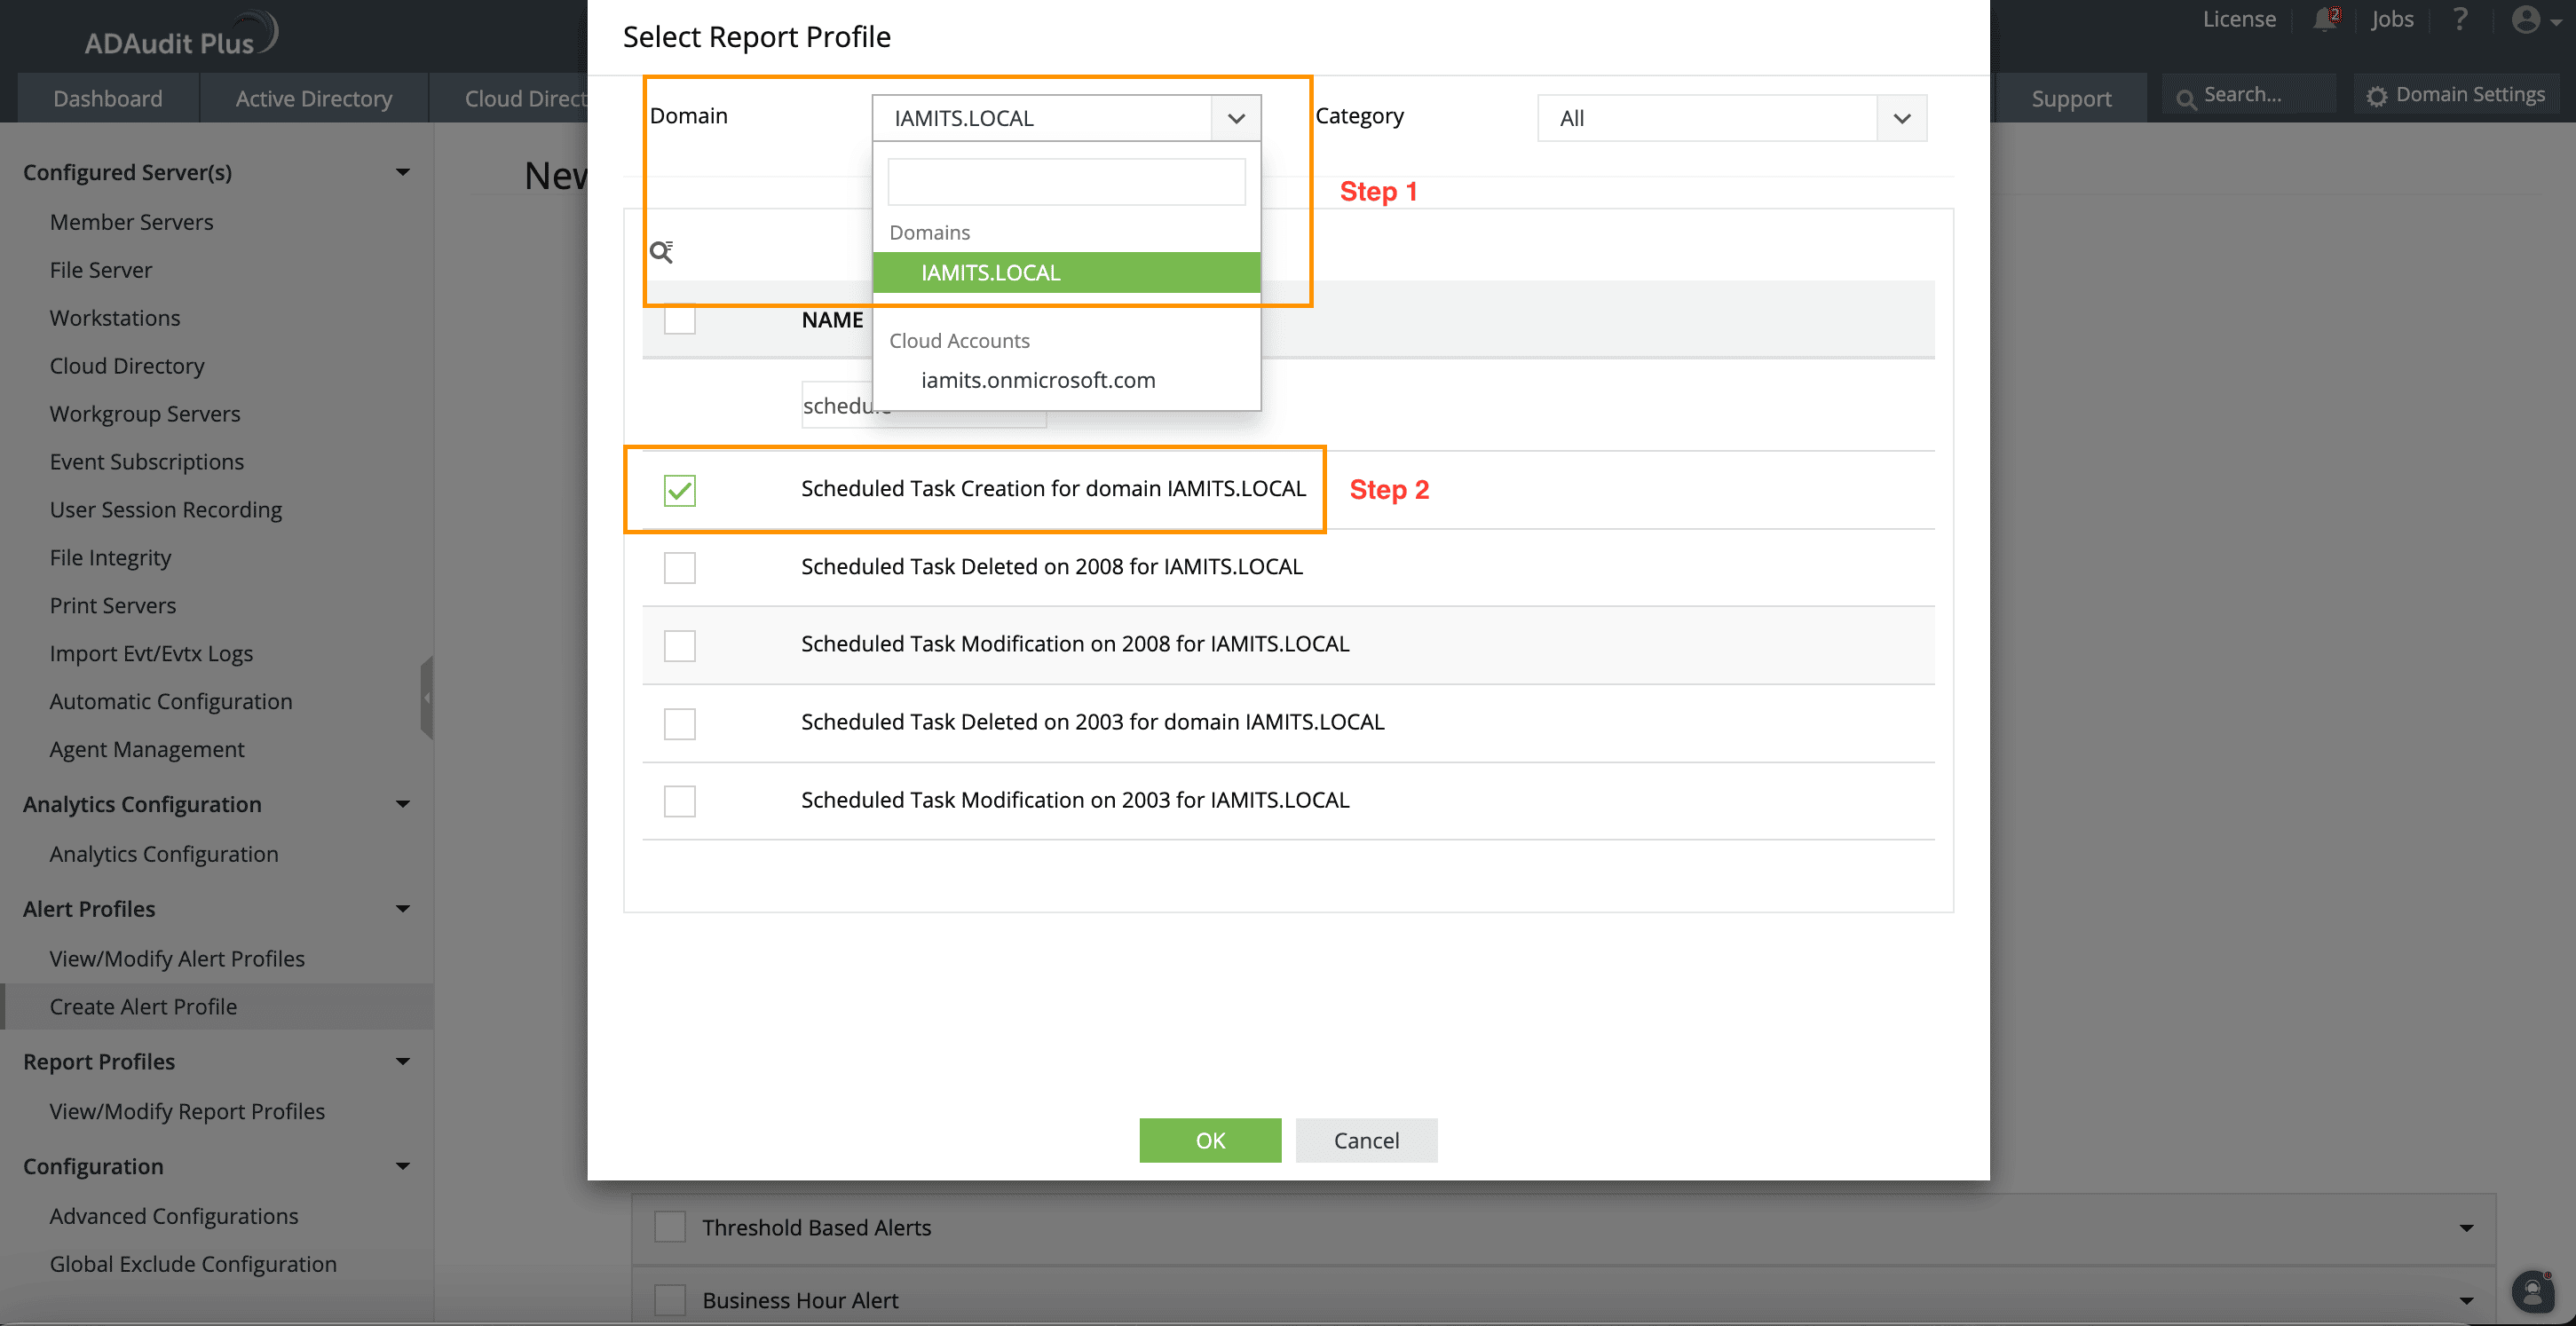Image resolution: width=2576 pixels, height=1326 pixels.
Task: Toggle the select-all checkbox beside NAME
Action: point(680,319)
